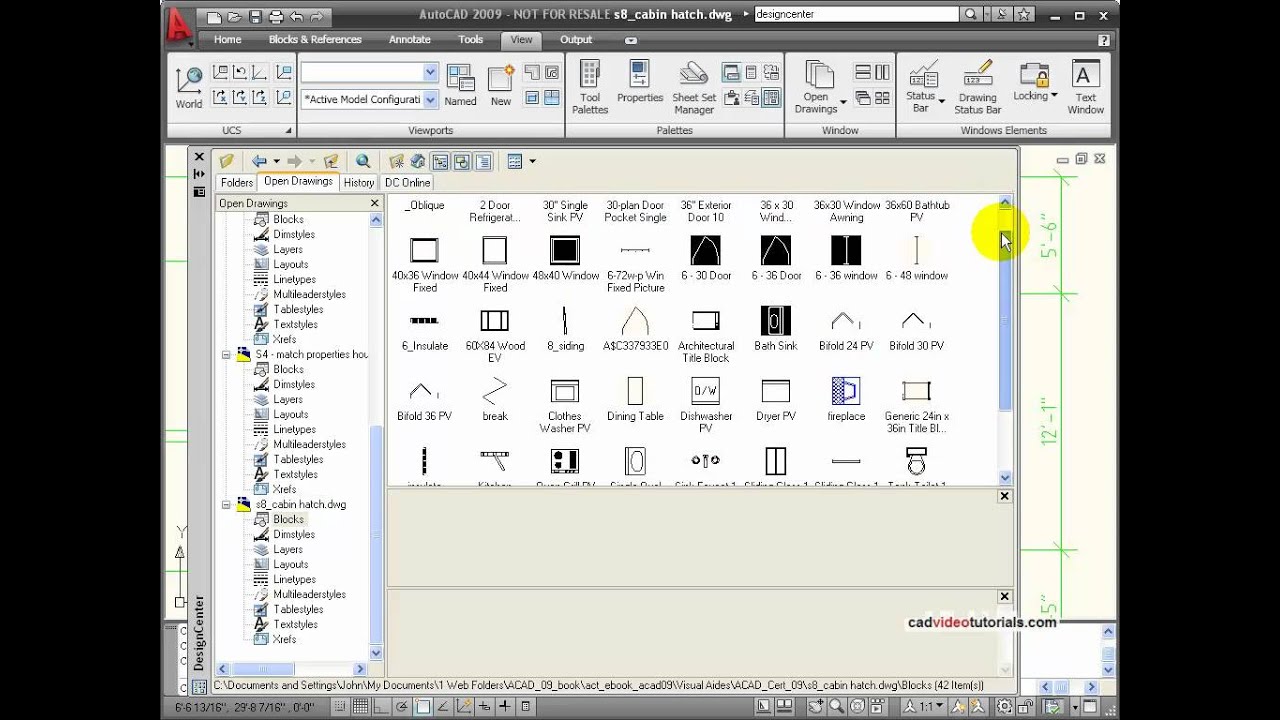Screen dimensions: 1280x720
Task: Click the Tile Vertically icon in Window panel
Action: [882, 72]
